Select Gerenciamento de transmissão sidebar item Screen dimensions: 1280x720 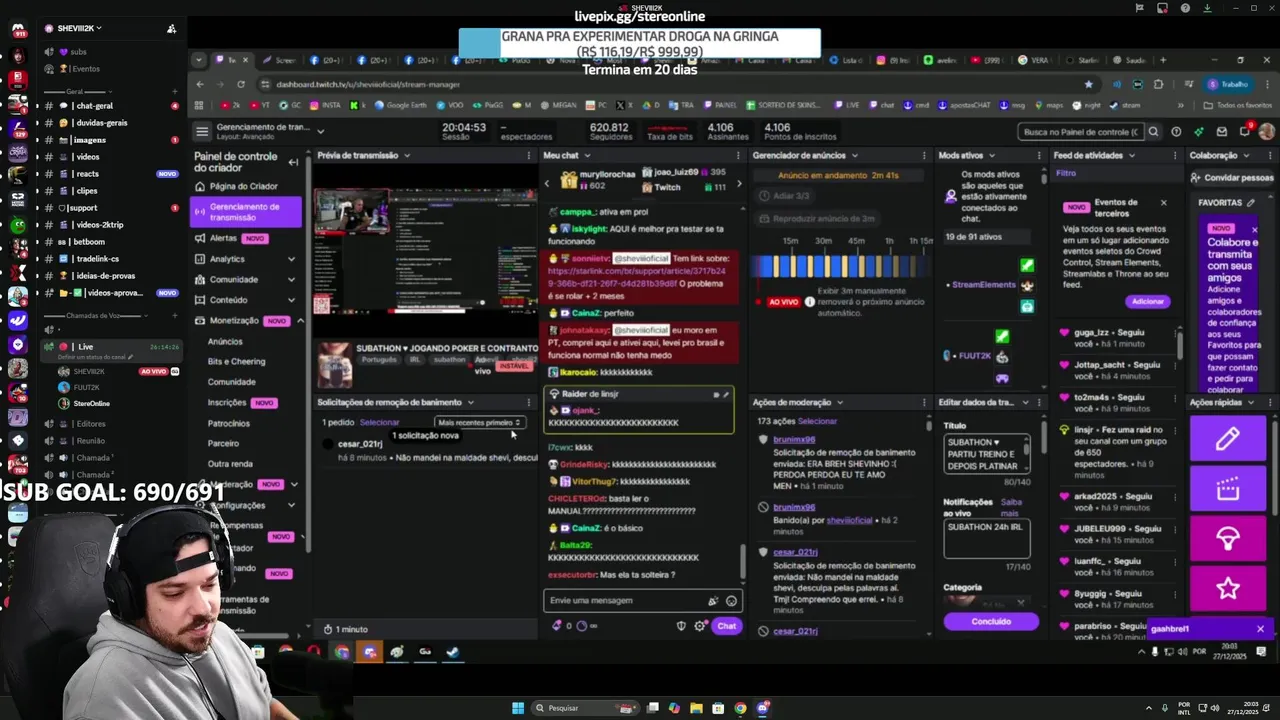click(x=245, y=212)
